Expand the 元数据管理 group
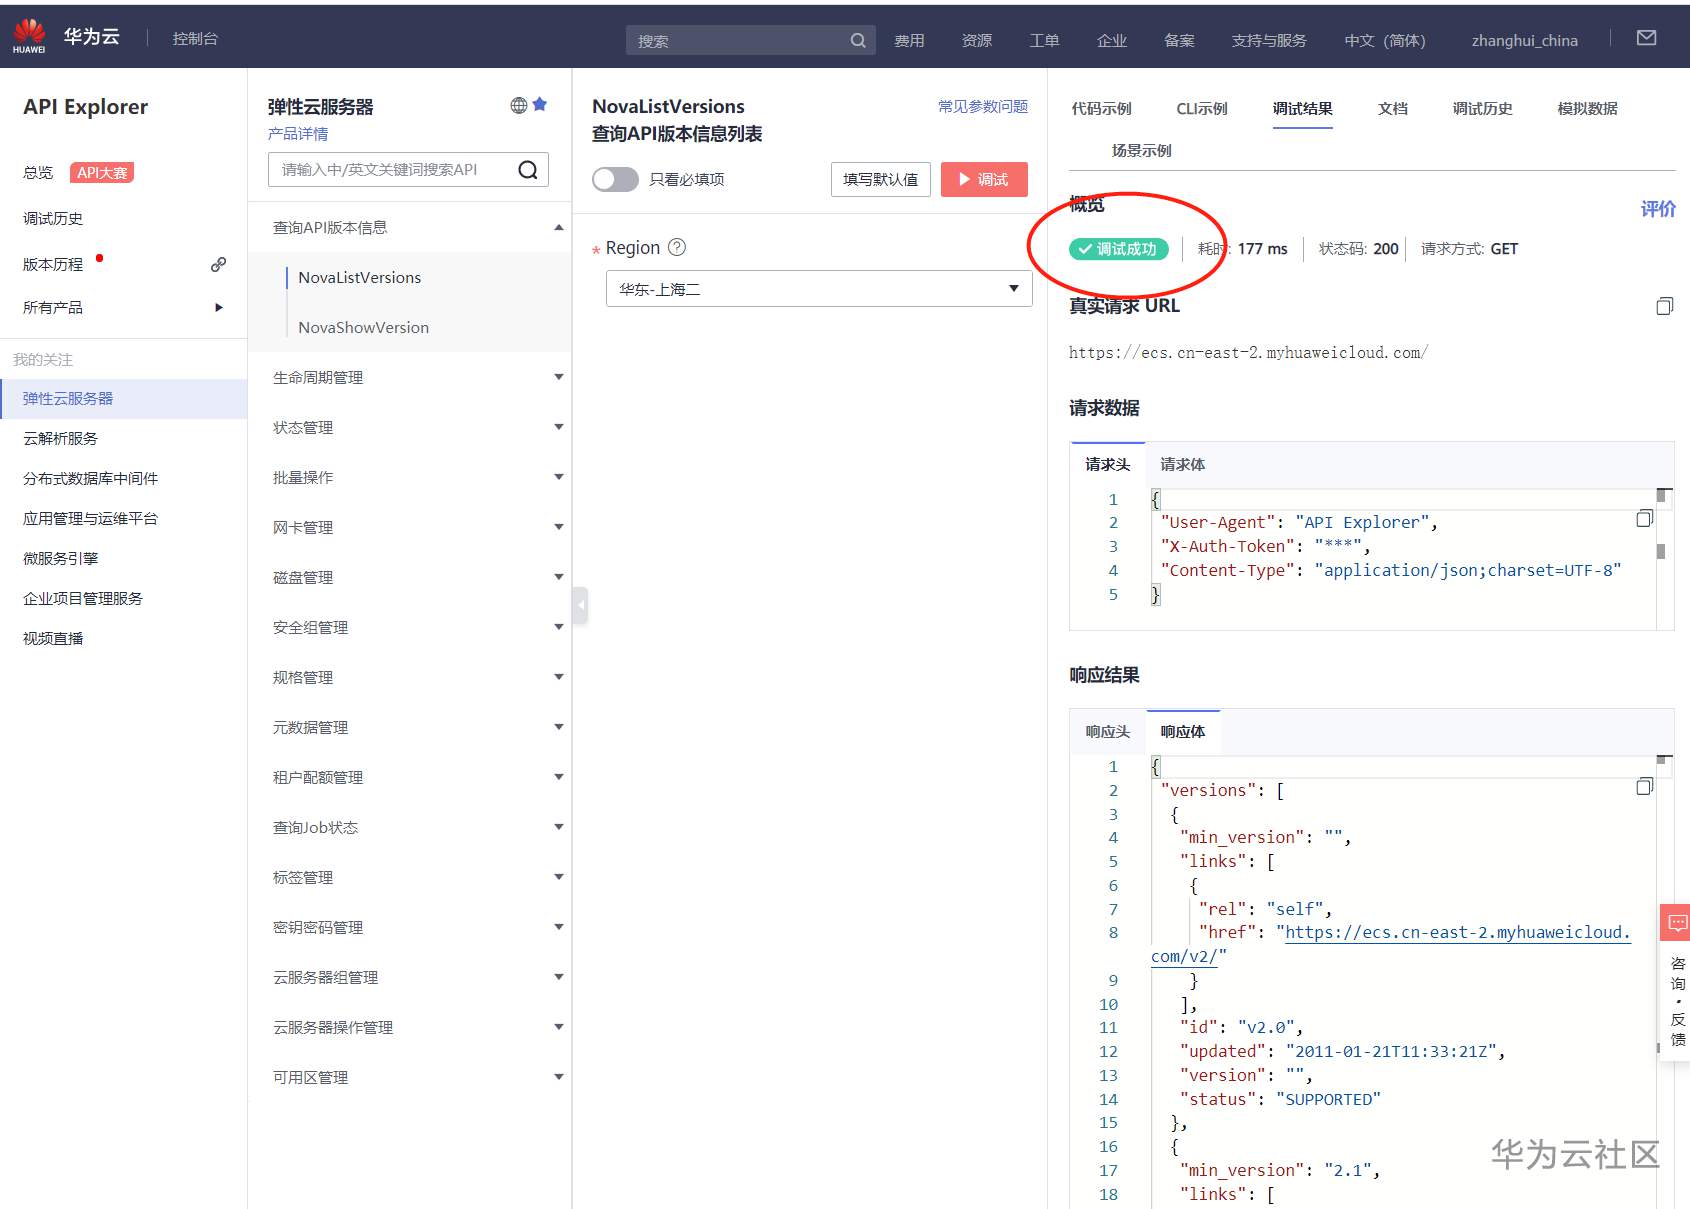This screenshot has height=1209, width=1690. 559,727
